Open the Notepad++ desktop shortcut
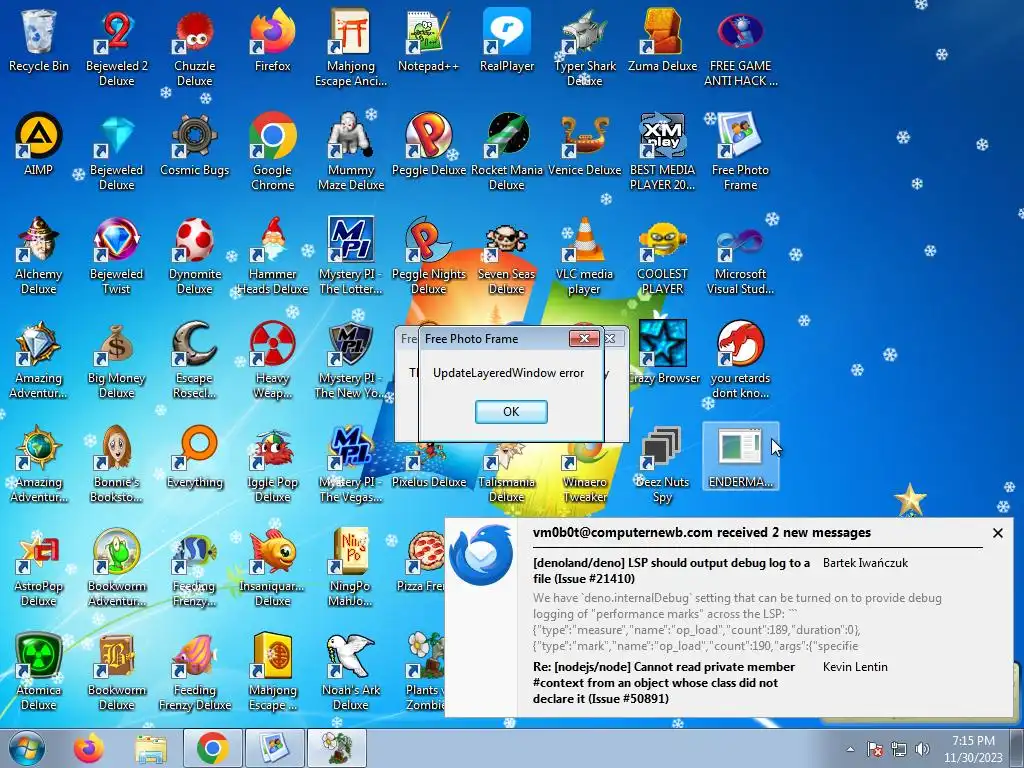 [x=428, y=42]
